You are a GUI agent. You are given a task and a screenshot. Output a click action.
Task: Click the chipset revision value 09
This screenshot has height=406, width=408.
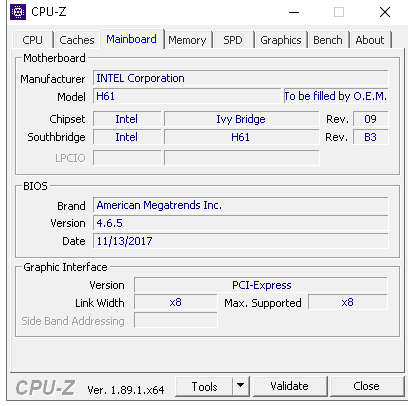pos(371,119)
